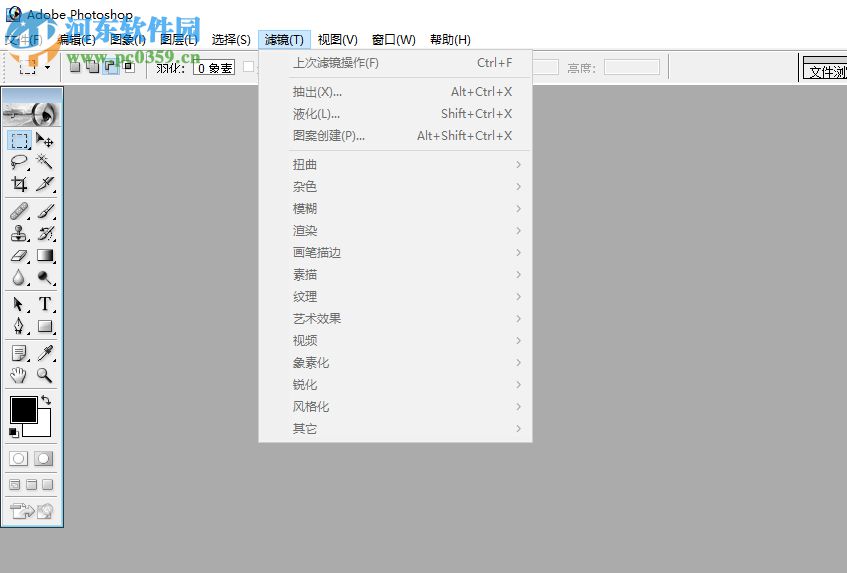Jump to ImageReady from toolbox bottom

pyautogui.click(x=32, y=510)
